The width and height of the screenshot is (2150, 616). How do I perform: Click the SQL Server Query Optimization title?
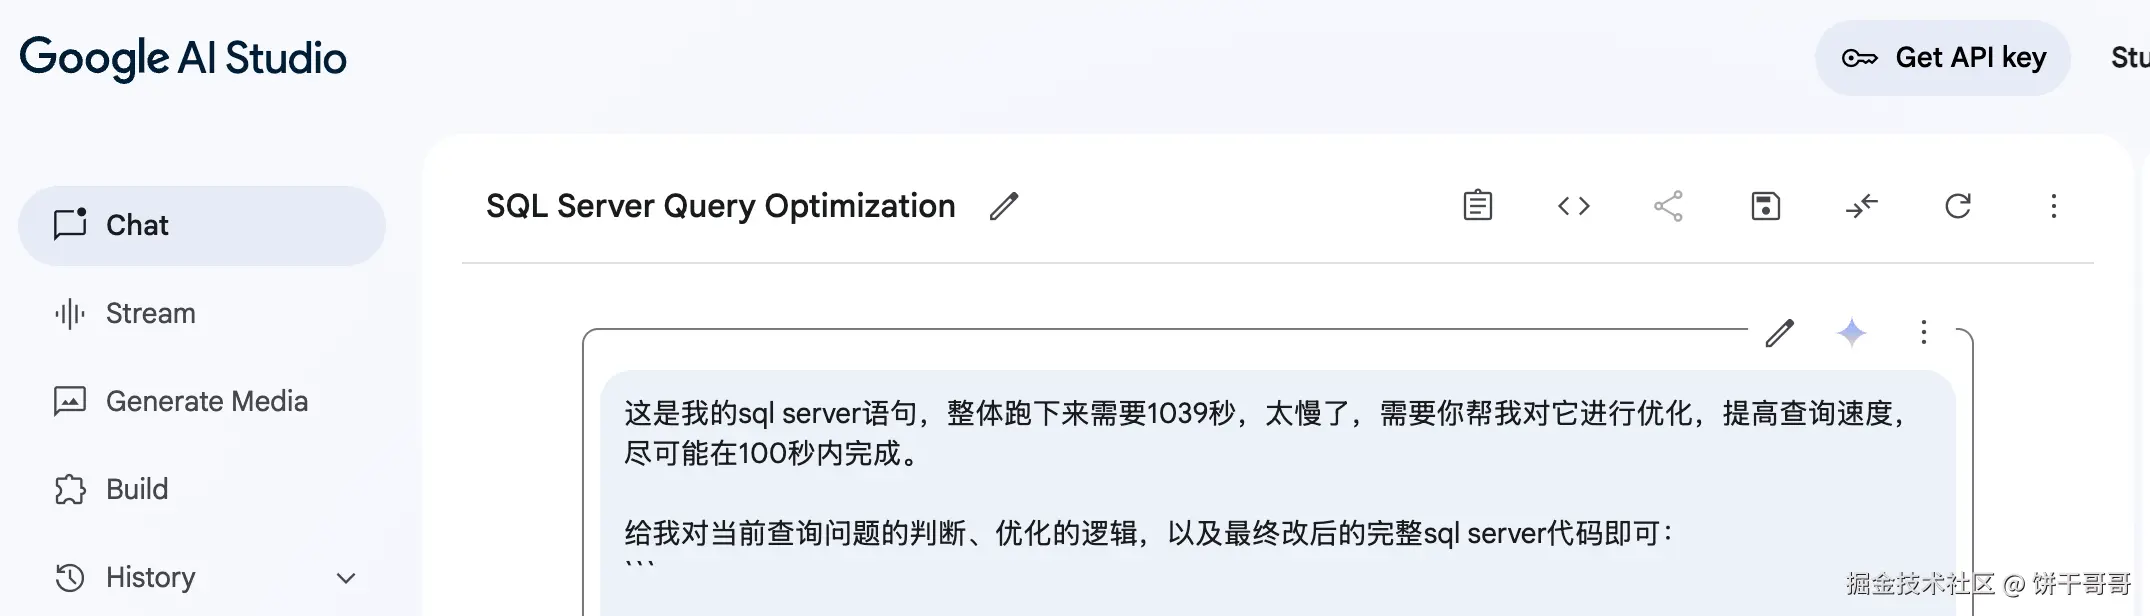[720, 206]
